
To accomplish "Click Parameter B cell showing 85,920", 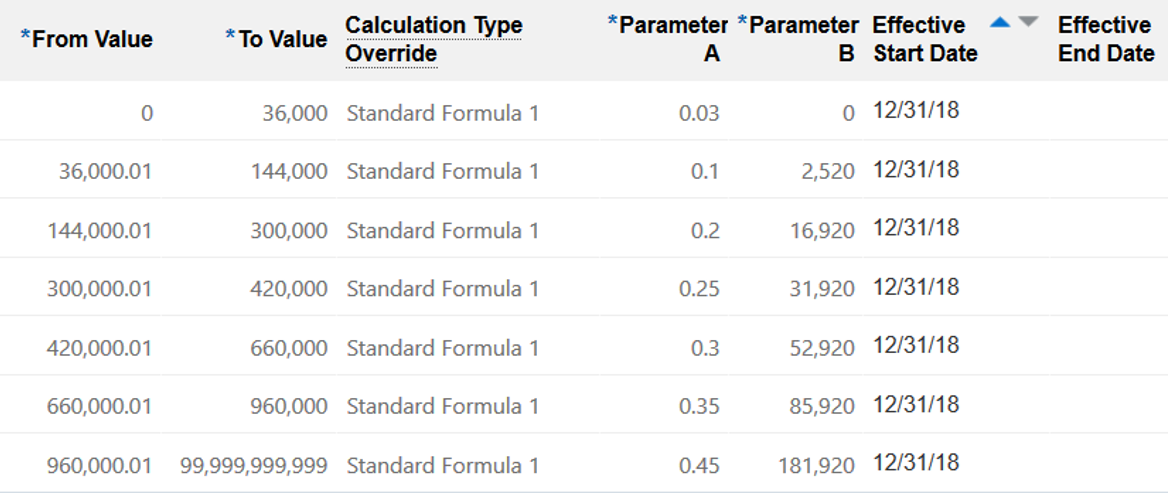I will tap(817, 407).
